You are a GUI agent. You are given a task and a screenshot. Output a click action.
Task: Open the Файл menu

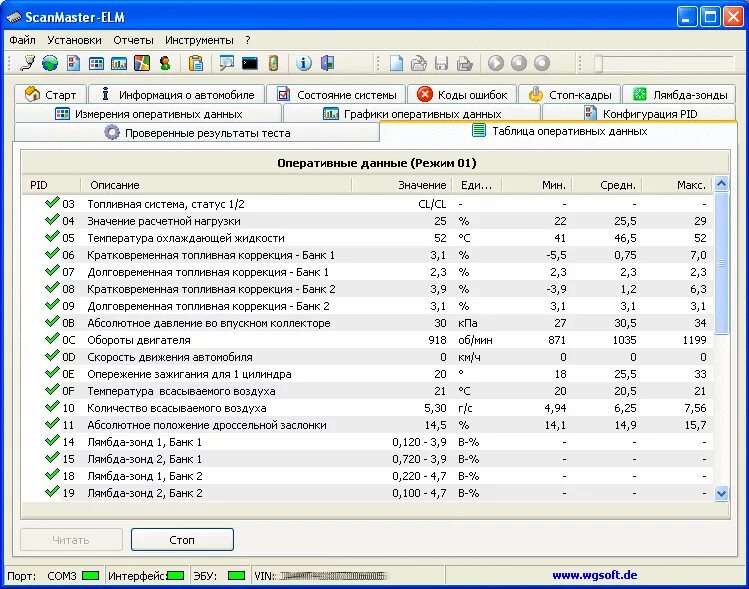click(x=22, y=40)
